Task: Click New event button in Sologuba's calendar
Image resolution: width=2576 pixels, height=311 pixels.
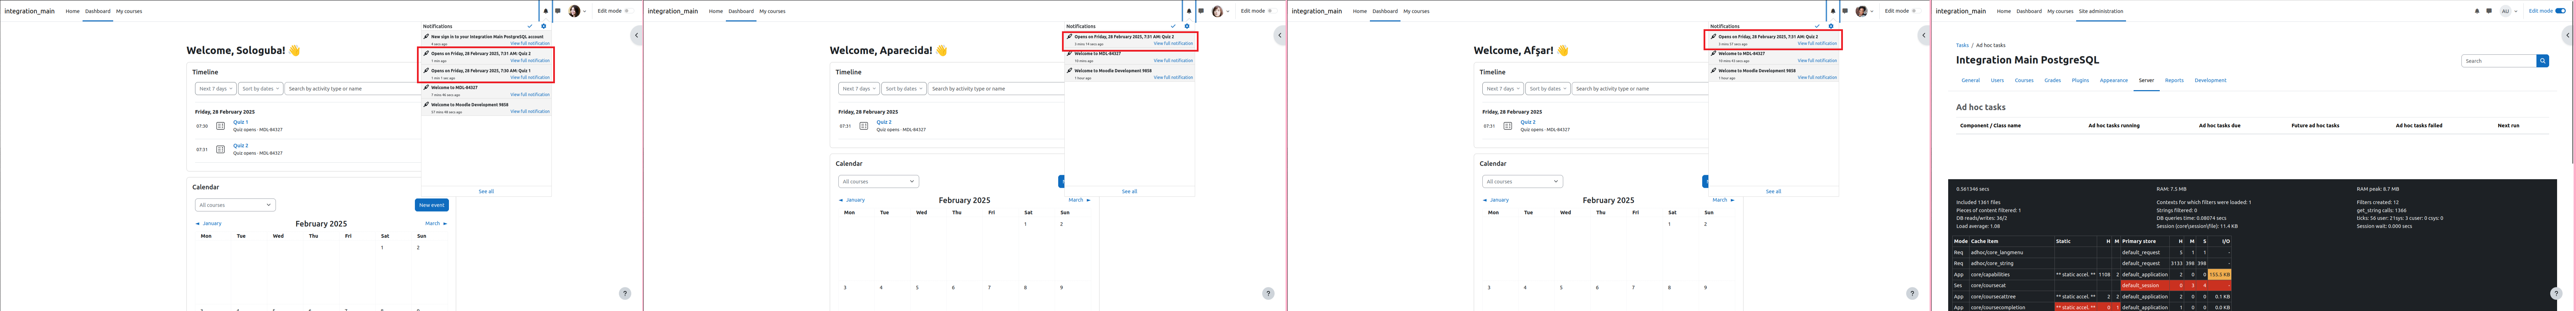Action: click(432, 205)
